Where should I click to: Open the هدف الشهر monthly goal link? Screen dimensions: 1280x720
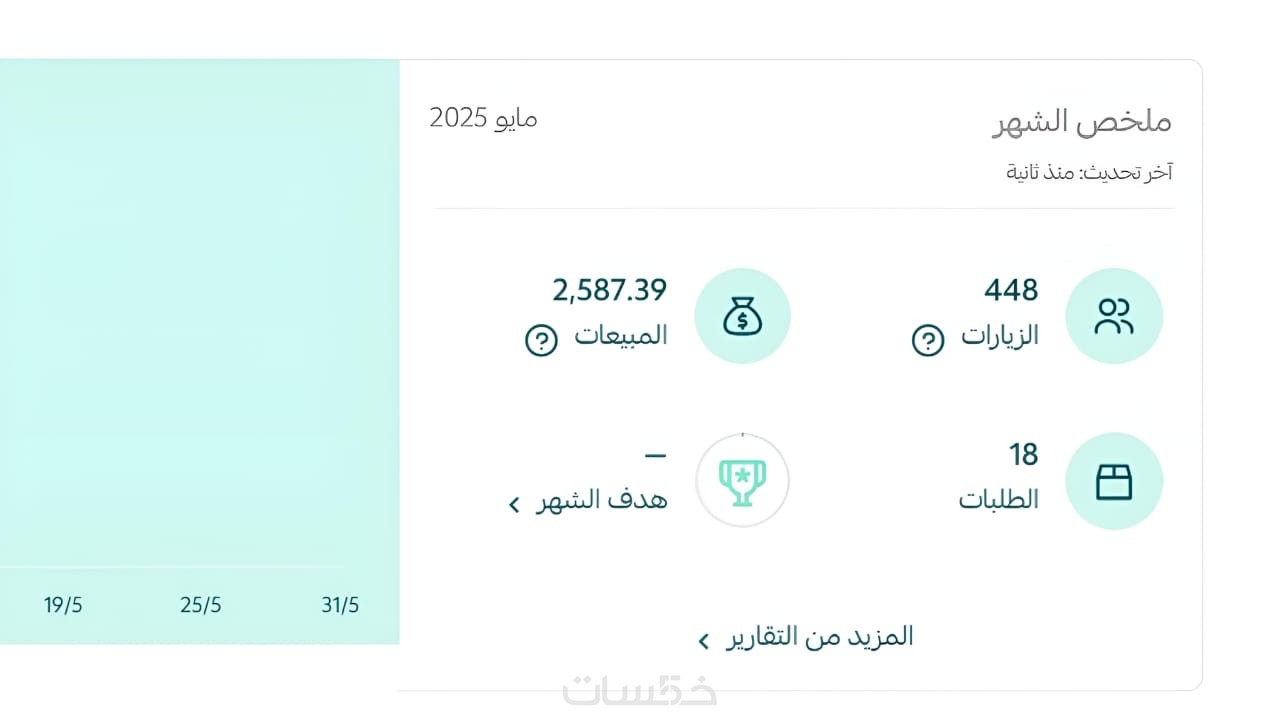[601, 499]
